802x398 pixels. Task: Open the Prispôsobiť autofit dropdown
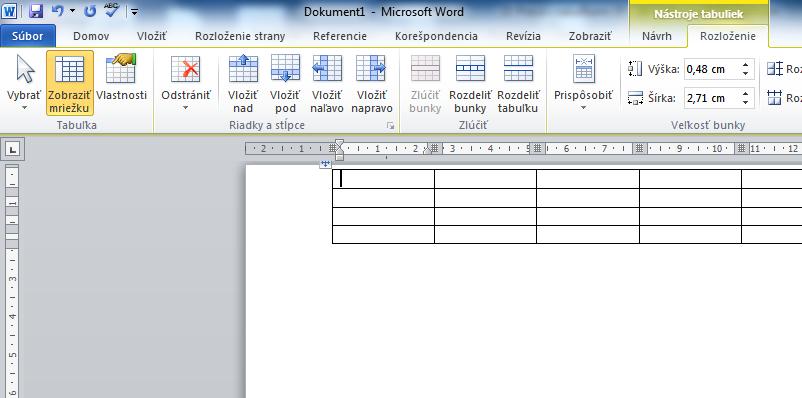583,83
